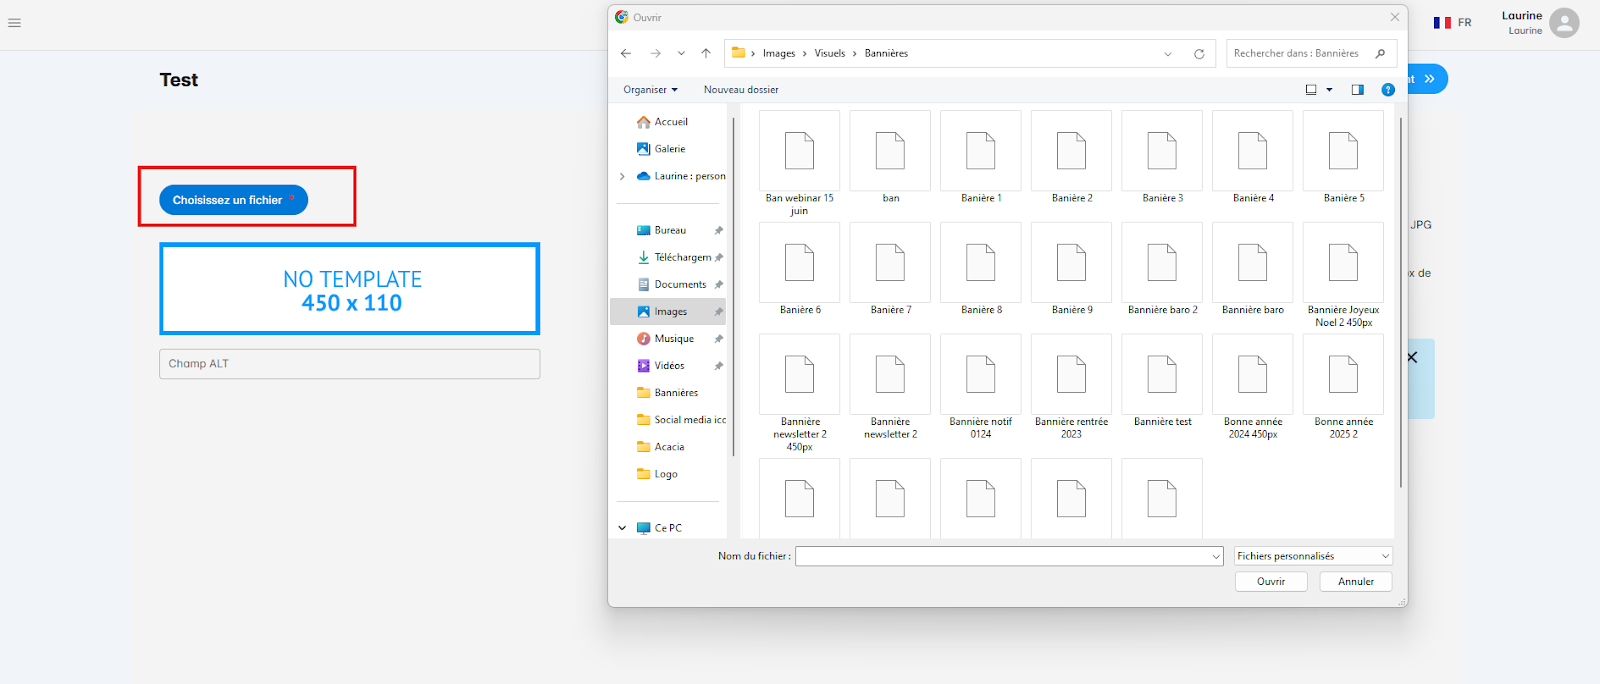Viewport: 1600px width, 684px height.
Task: Open the help question mark
Action: [1388, 90]
